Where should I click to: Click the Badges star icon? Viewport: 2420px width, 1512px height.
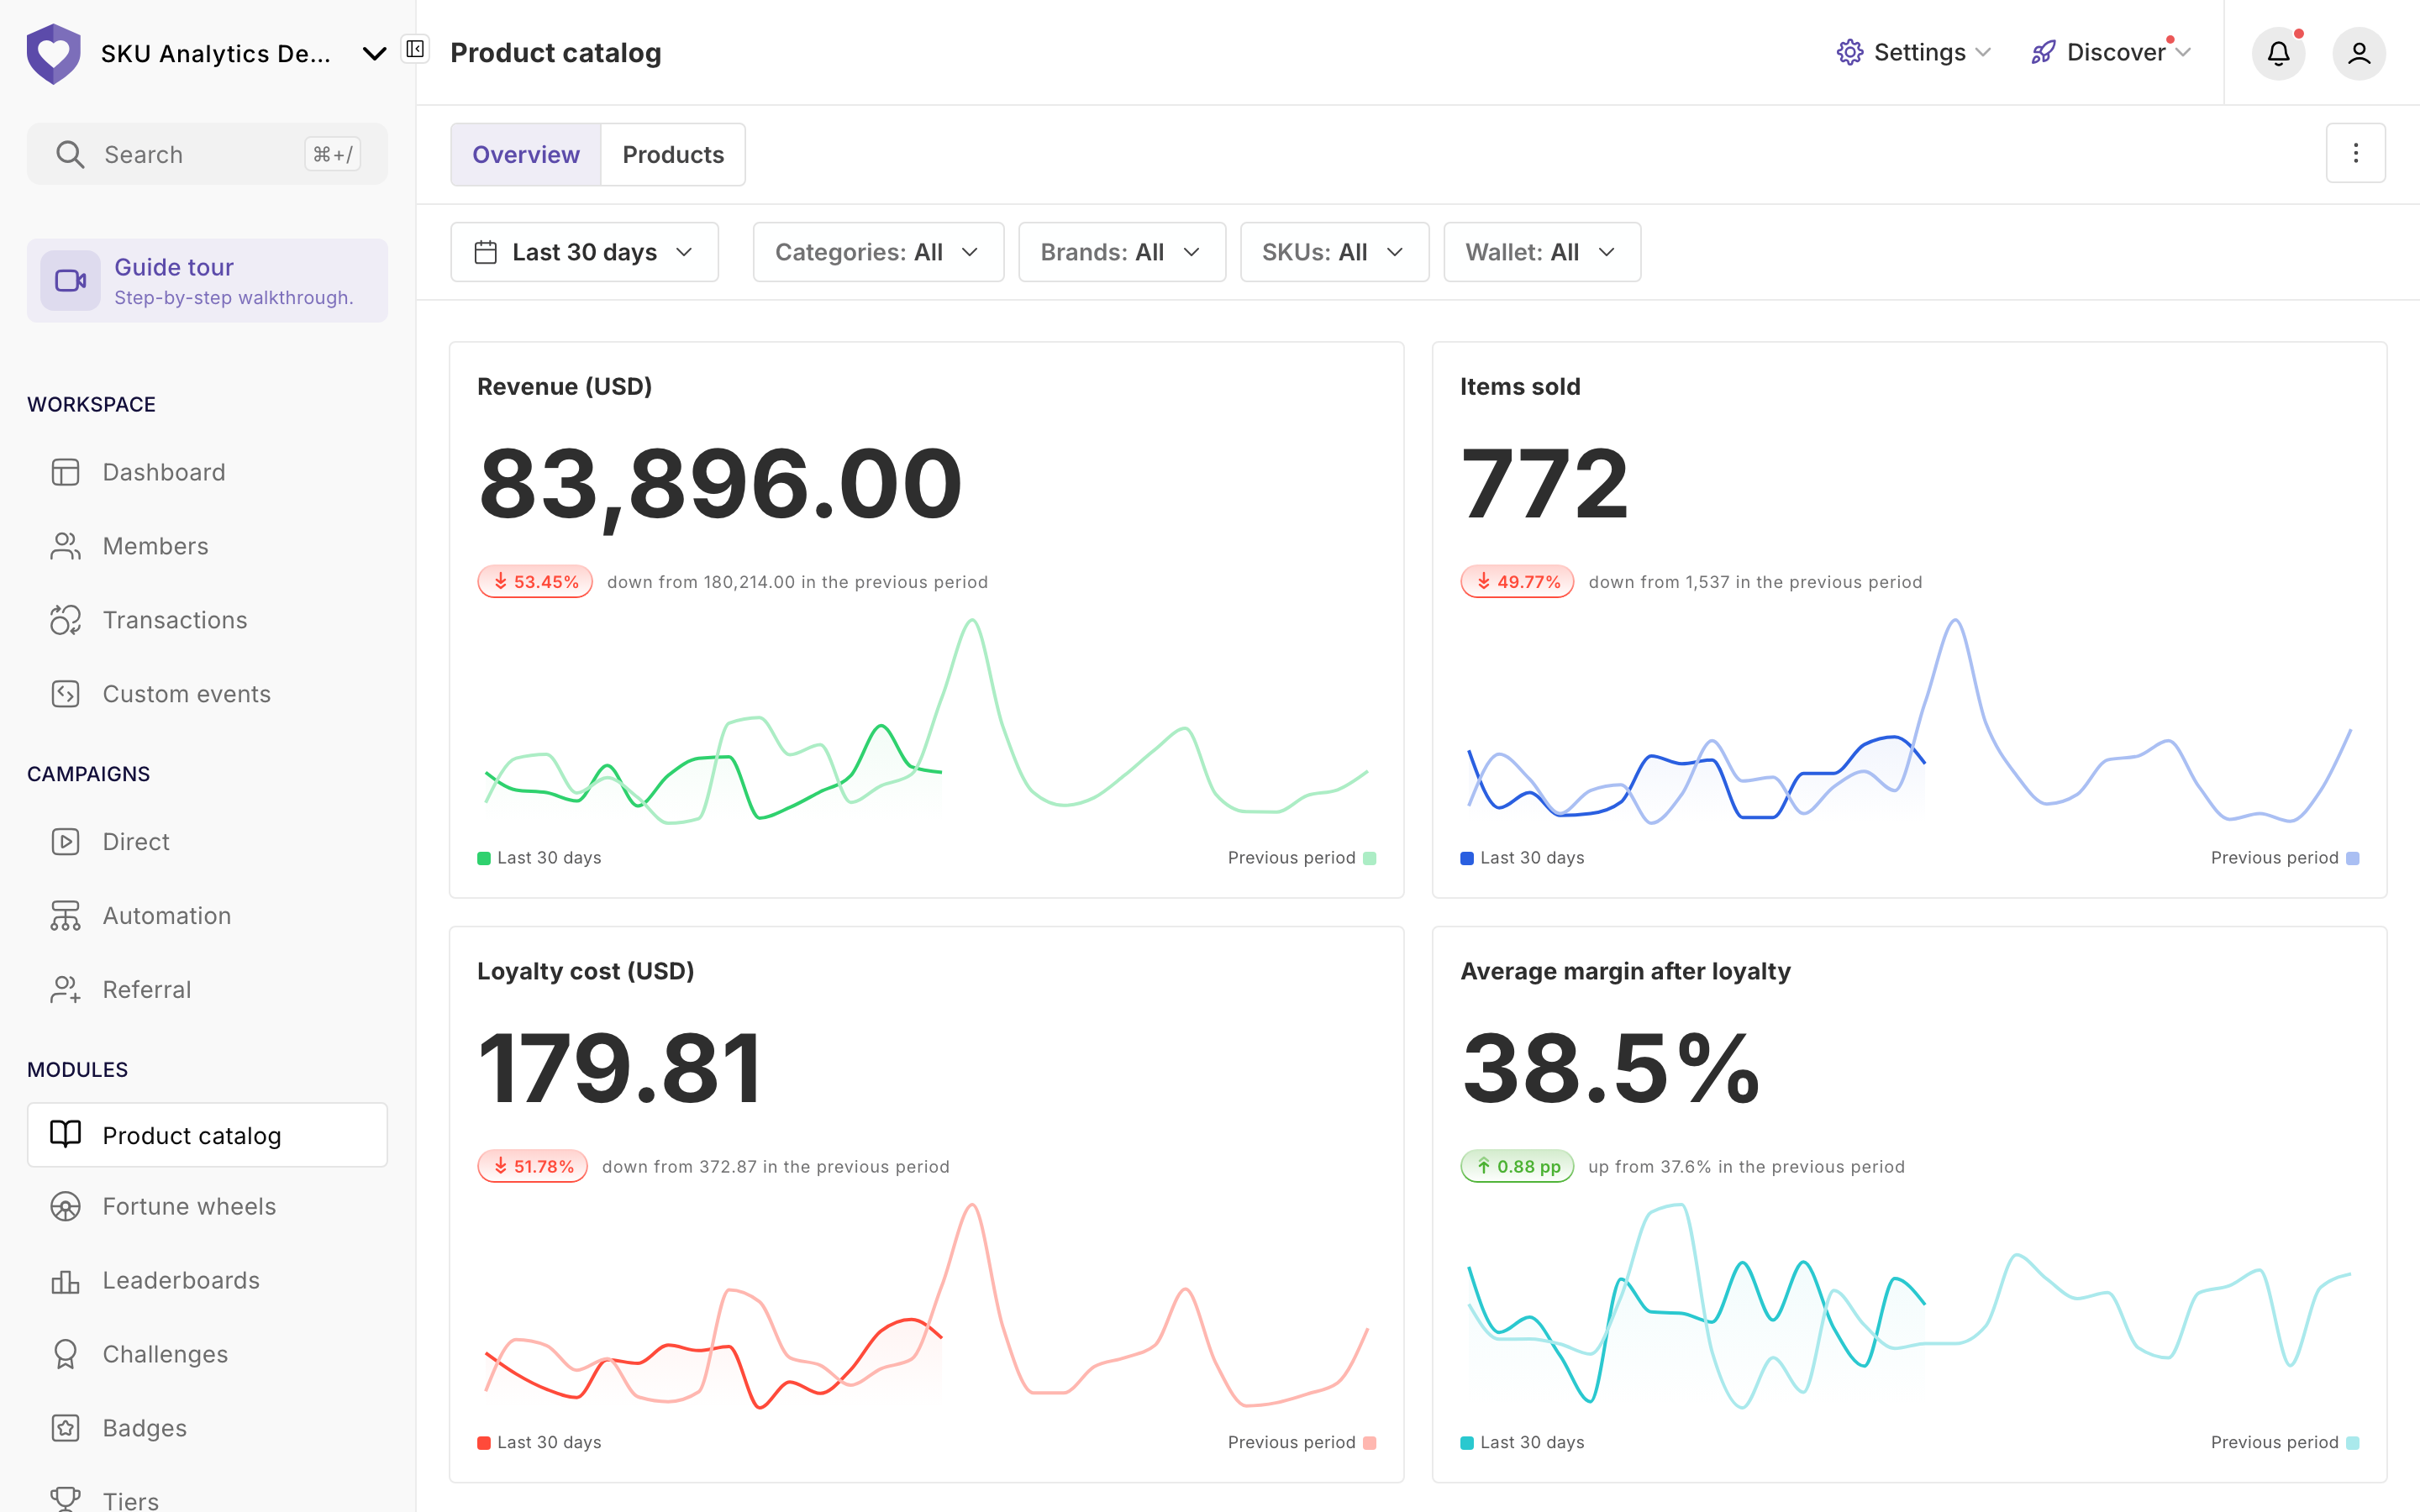pyautogui.click(x=65, y=1428)
